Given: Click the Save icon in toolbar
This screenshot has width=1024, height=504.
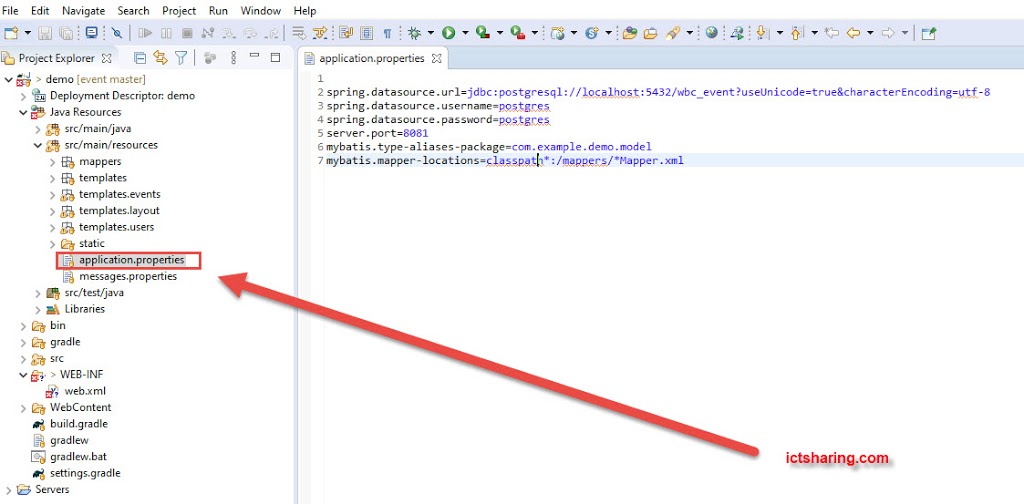Looking at the screenshot, I should point(45,33).
